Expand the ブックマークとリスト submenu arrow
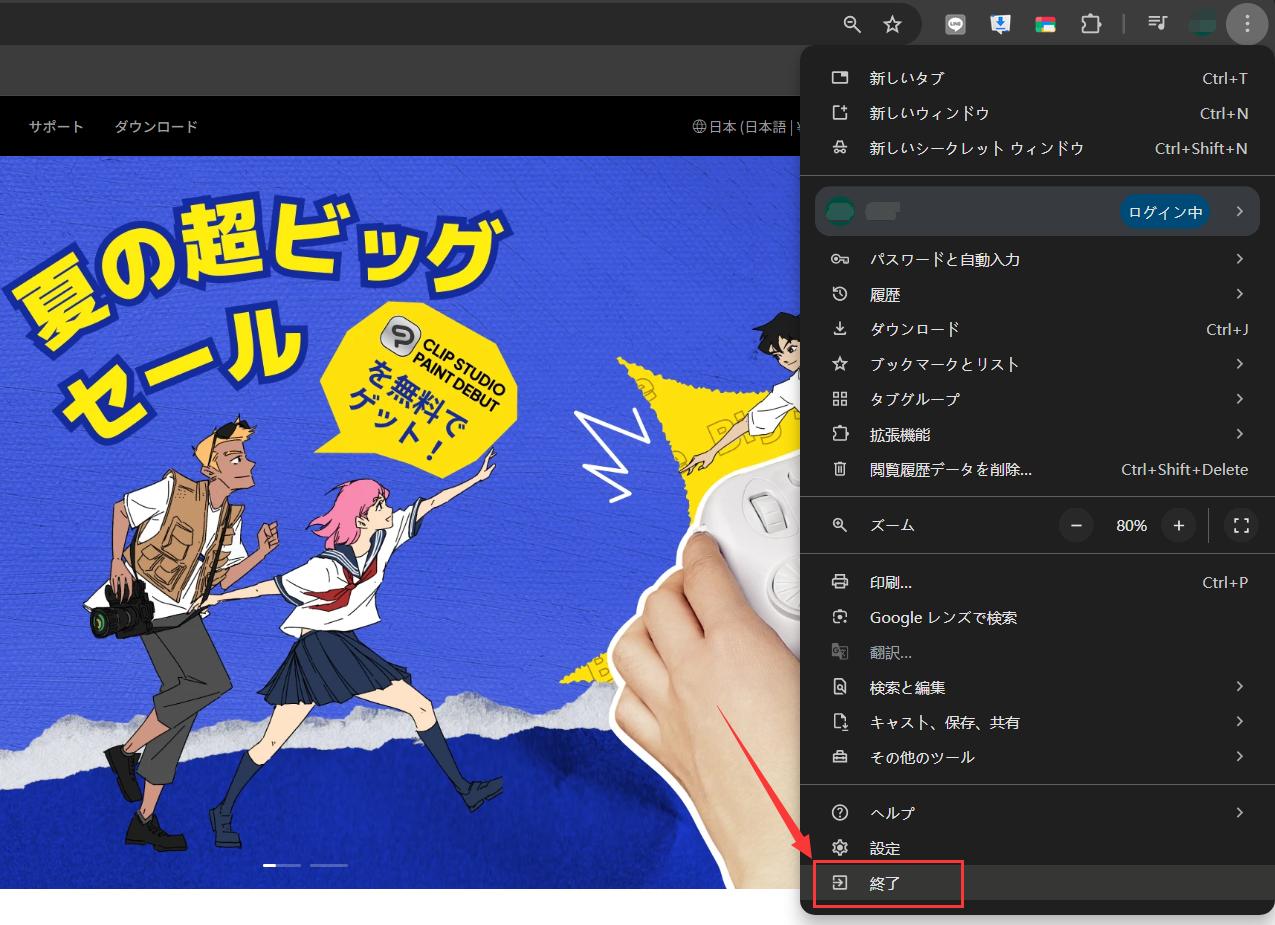The height and width of the screenshot is (925, 1275). (x=1240, y=364)
